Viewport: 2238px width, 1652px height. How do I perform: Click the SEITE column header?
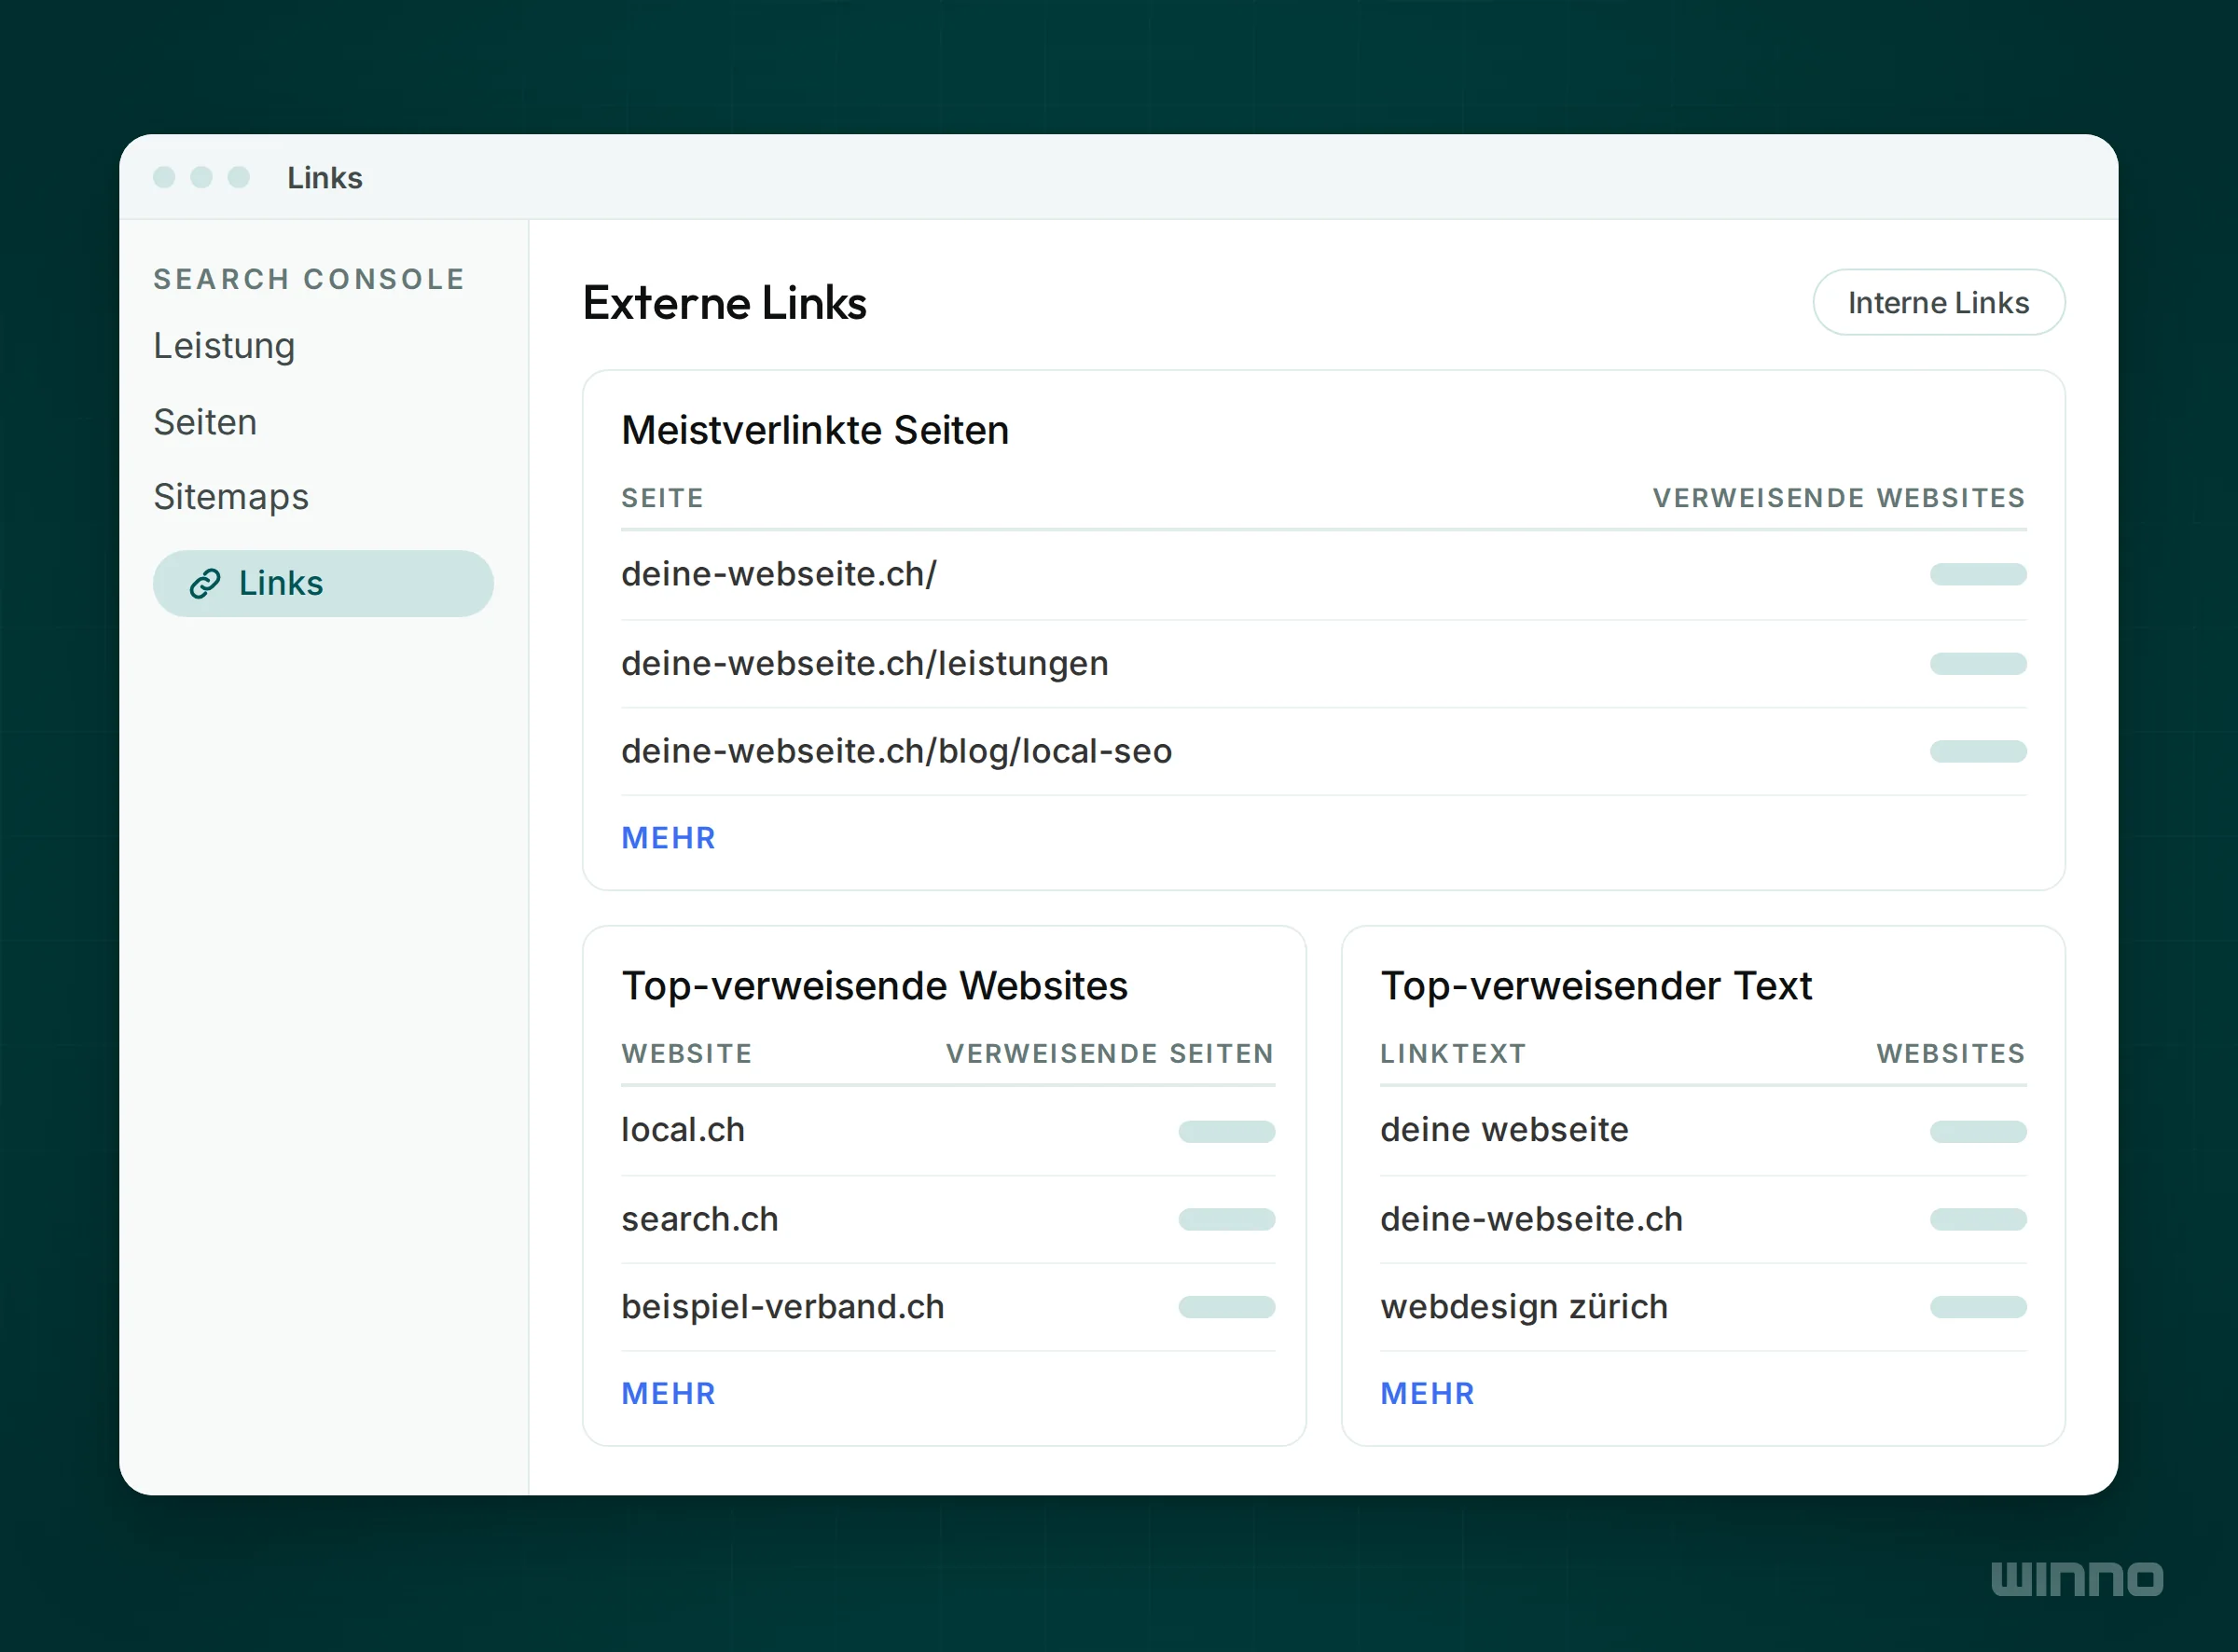coord(662,498)
